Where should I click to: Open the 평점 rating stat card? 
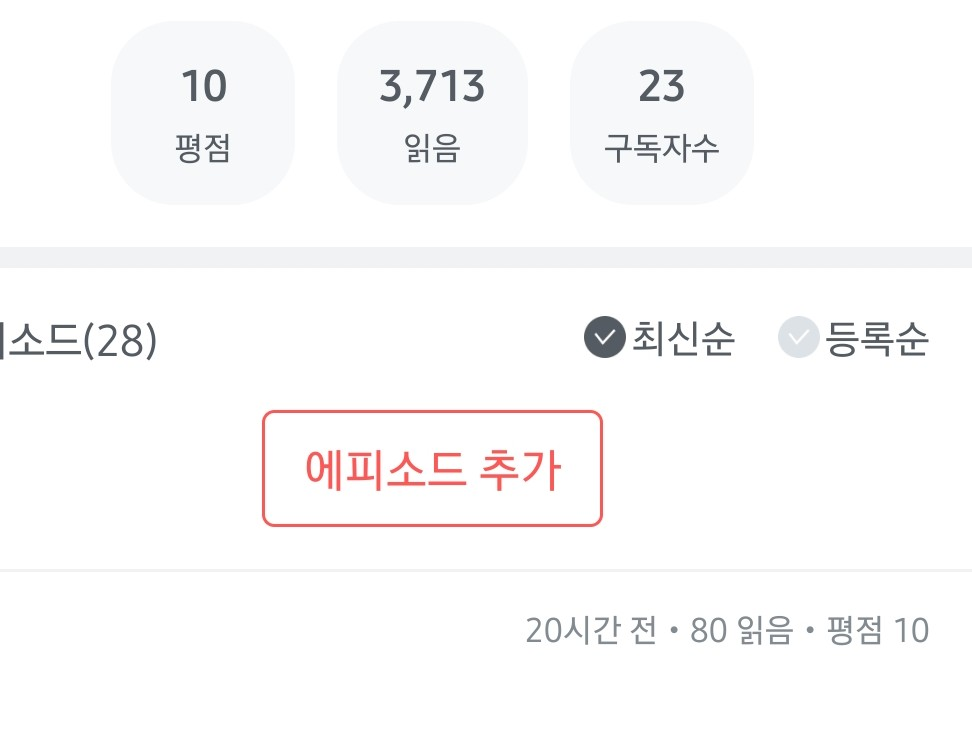tap(203, 113)
